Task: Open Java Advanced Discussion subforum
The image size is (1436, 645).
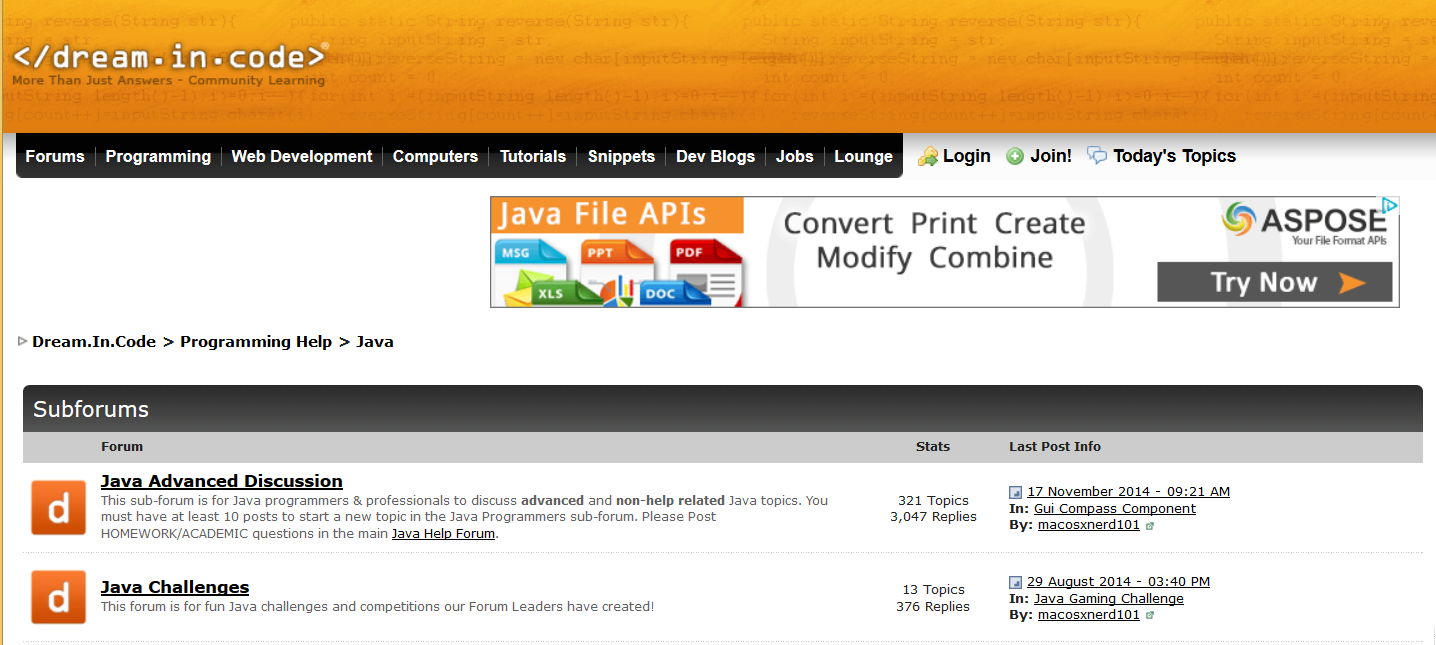Action: (222, 481)
